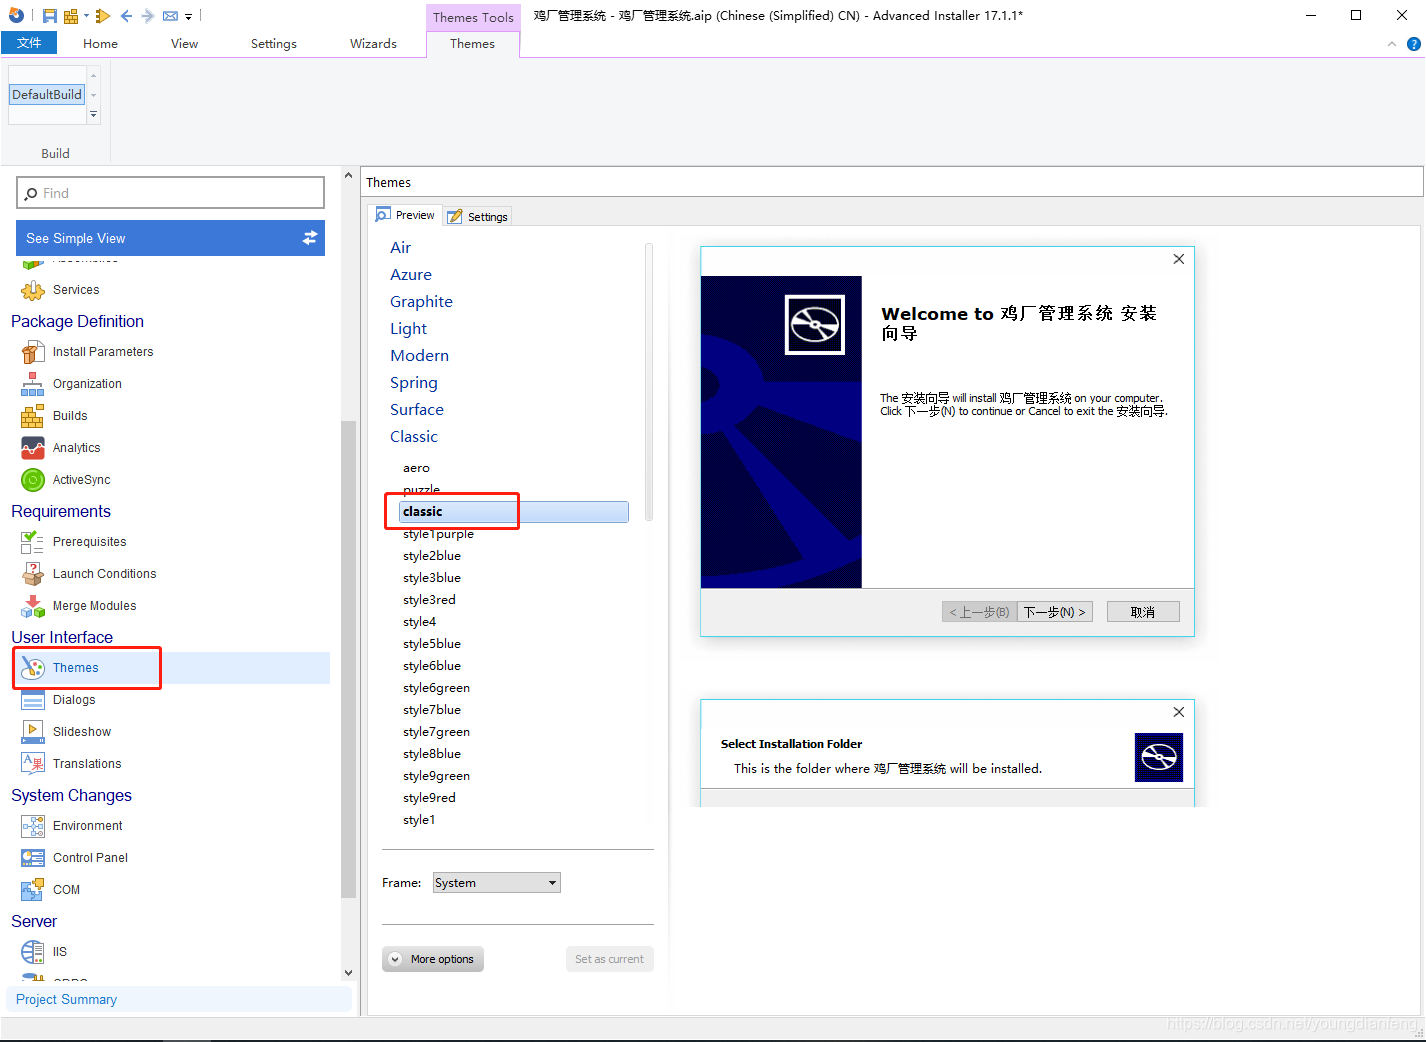Select the Slideshow page
Screen dimensions: 1426x1042
point(80,731)
